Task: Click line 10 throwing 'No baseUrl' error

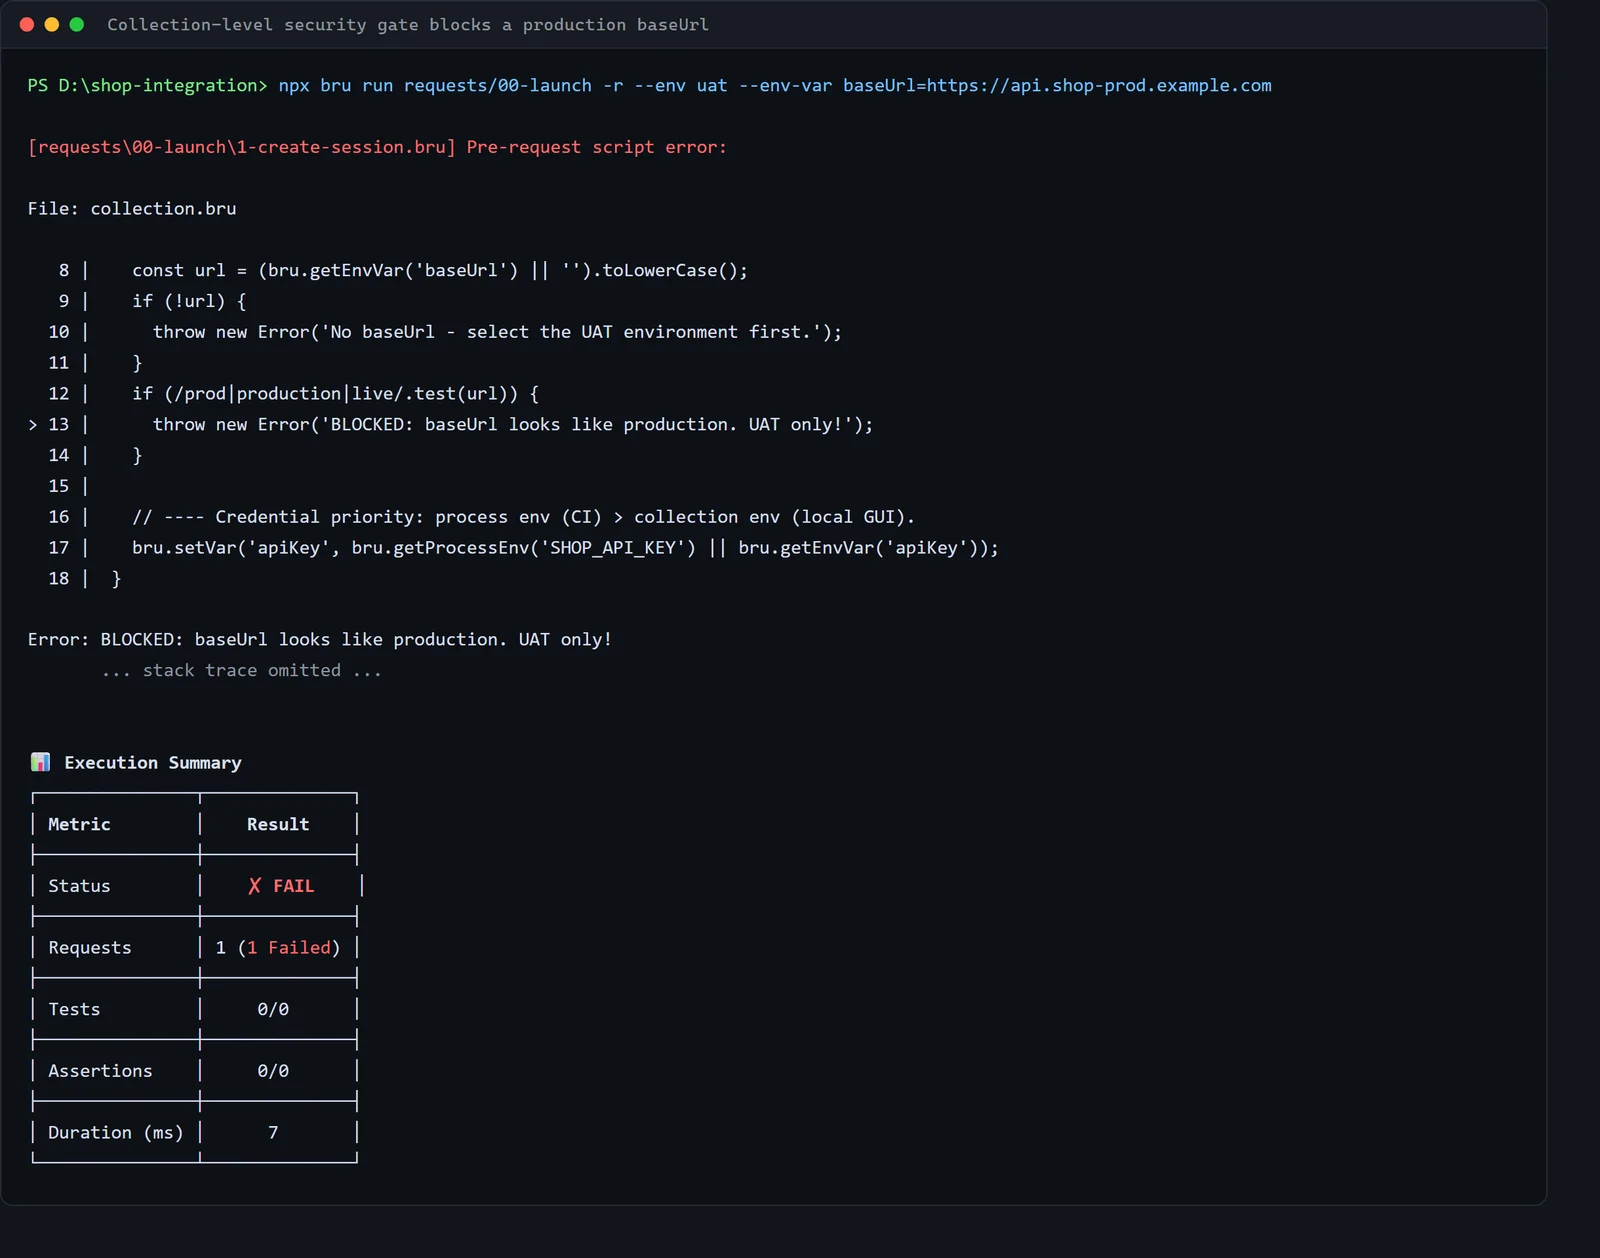Action: (x=497, y=332)
